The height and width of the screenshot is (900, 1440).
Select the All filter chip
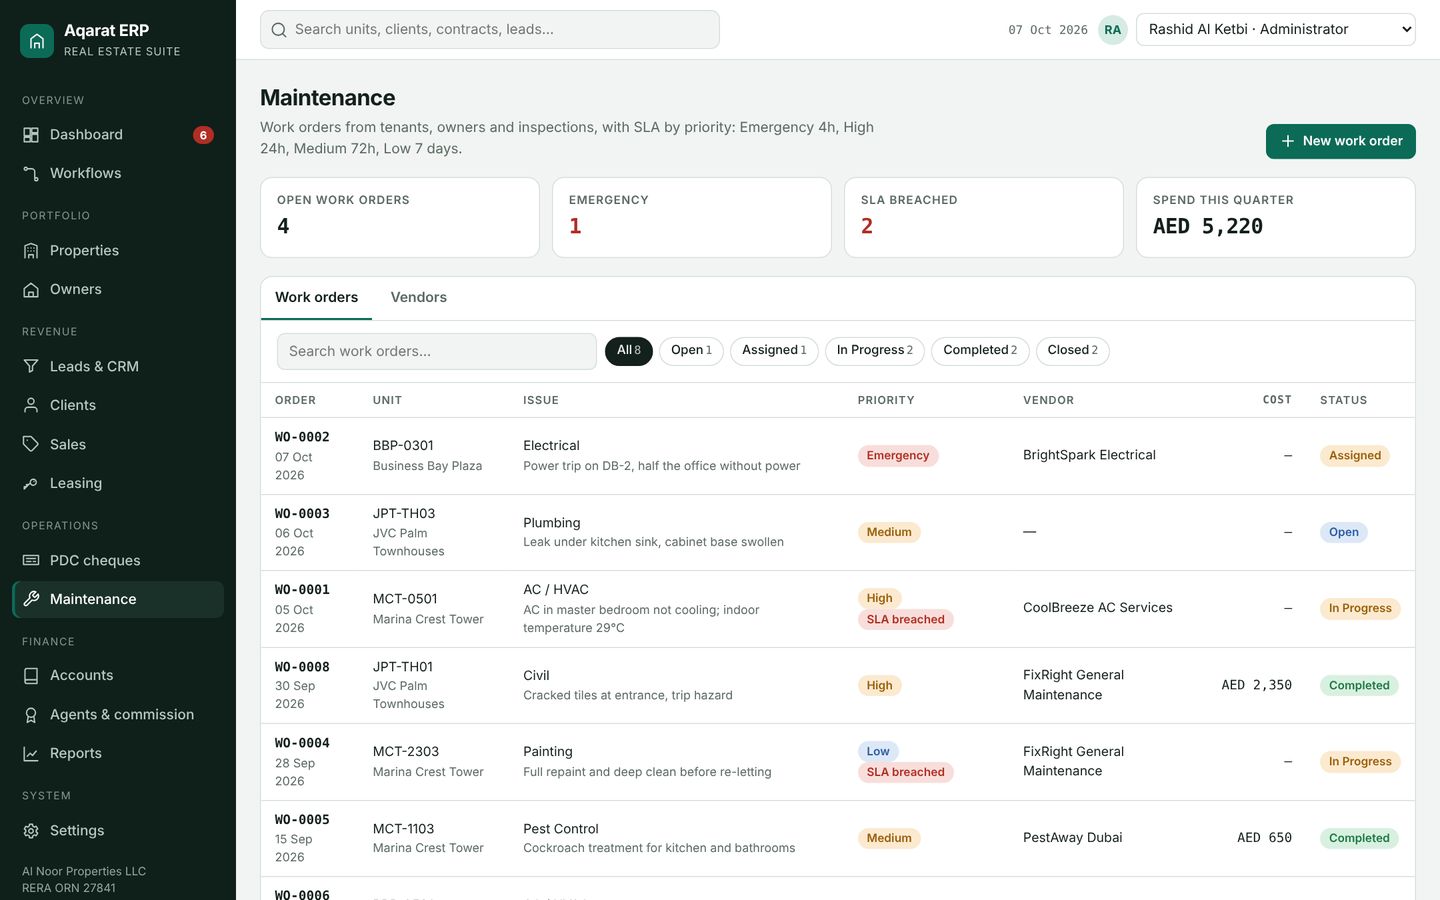(629, 351)
